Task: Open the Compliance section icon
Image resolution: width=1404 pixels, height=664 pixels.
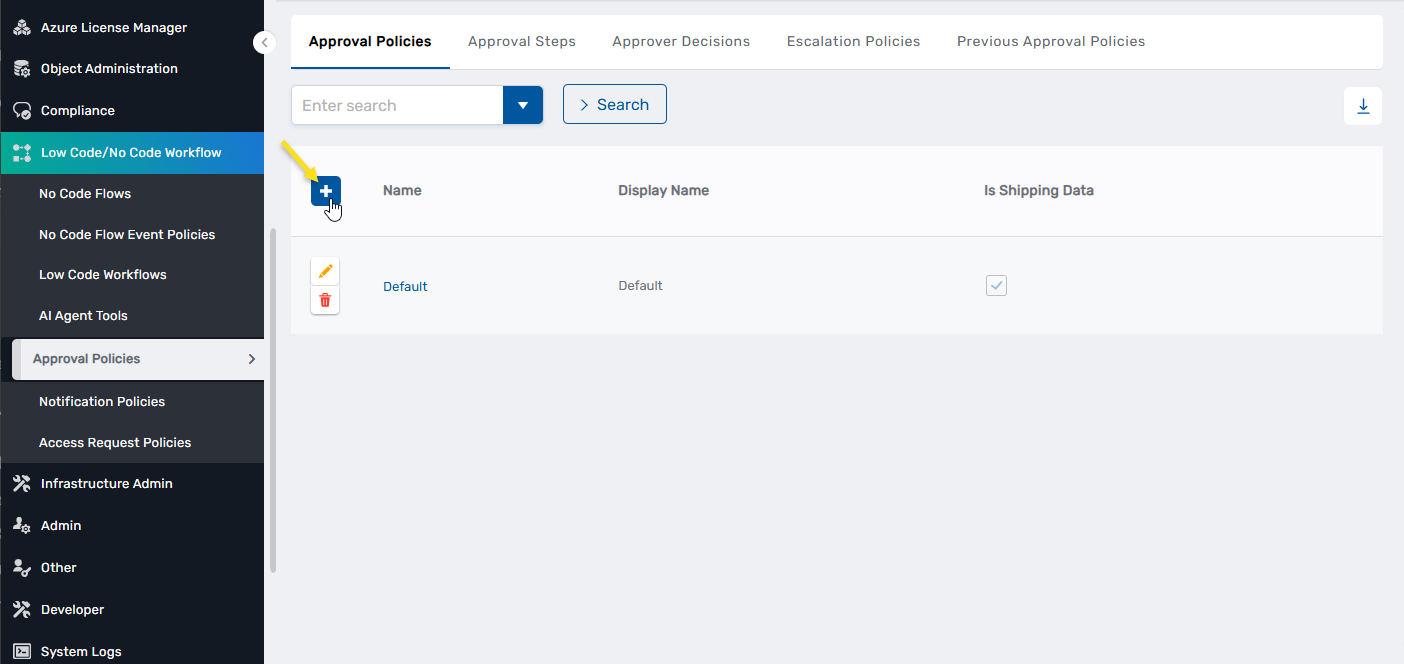Action: point(22,110)
